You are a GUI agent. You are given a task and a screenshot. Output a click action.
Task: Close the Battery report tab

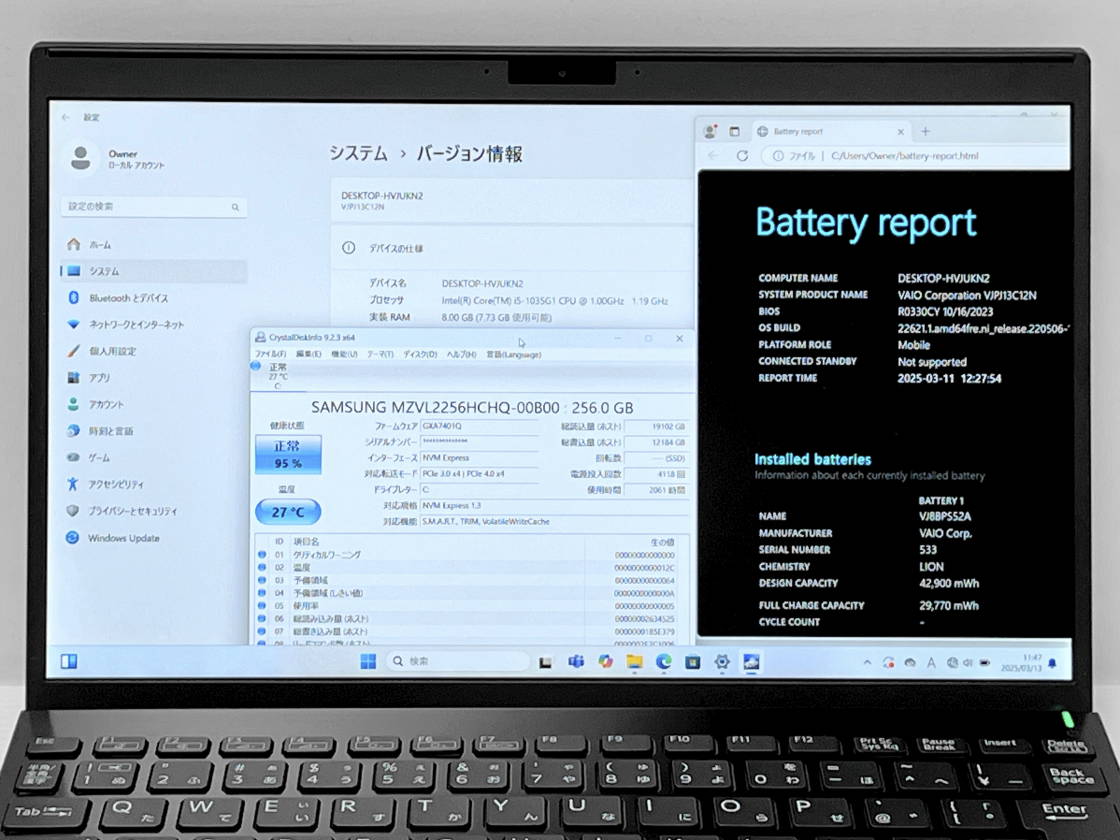901,131
